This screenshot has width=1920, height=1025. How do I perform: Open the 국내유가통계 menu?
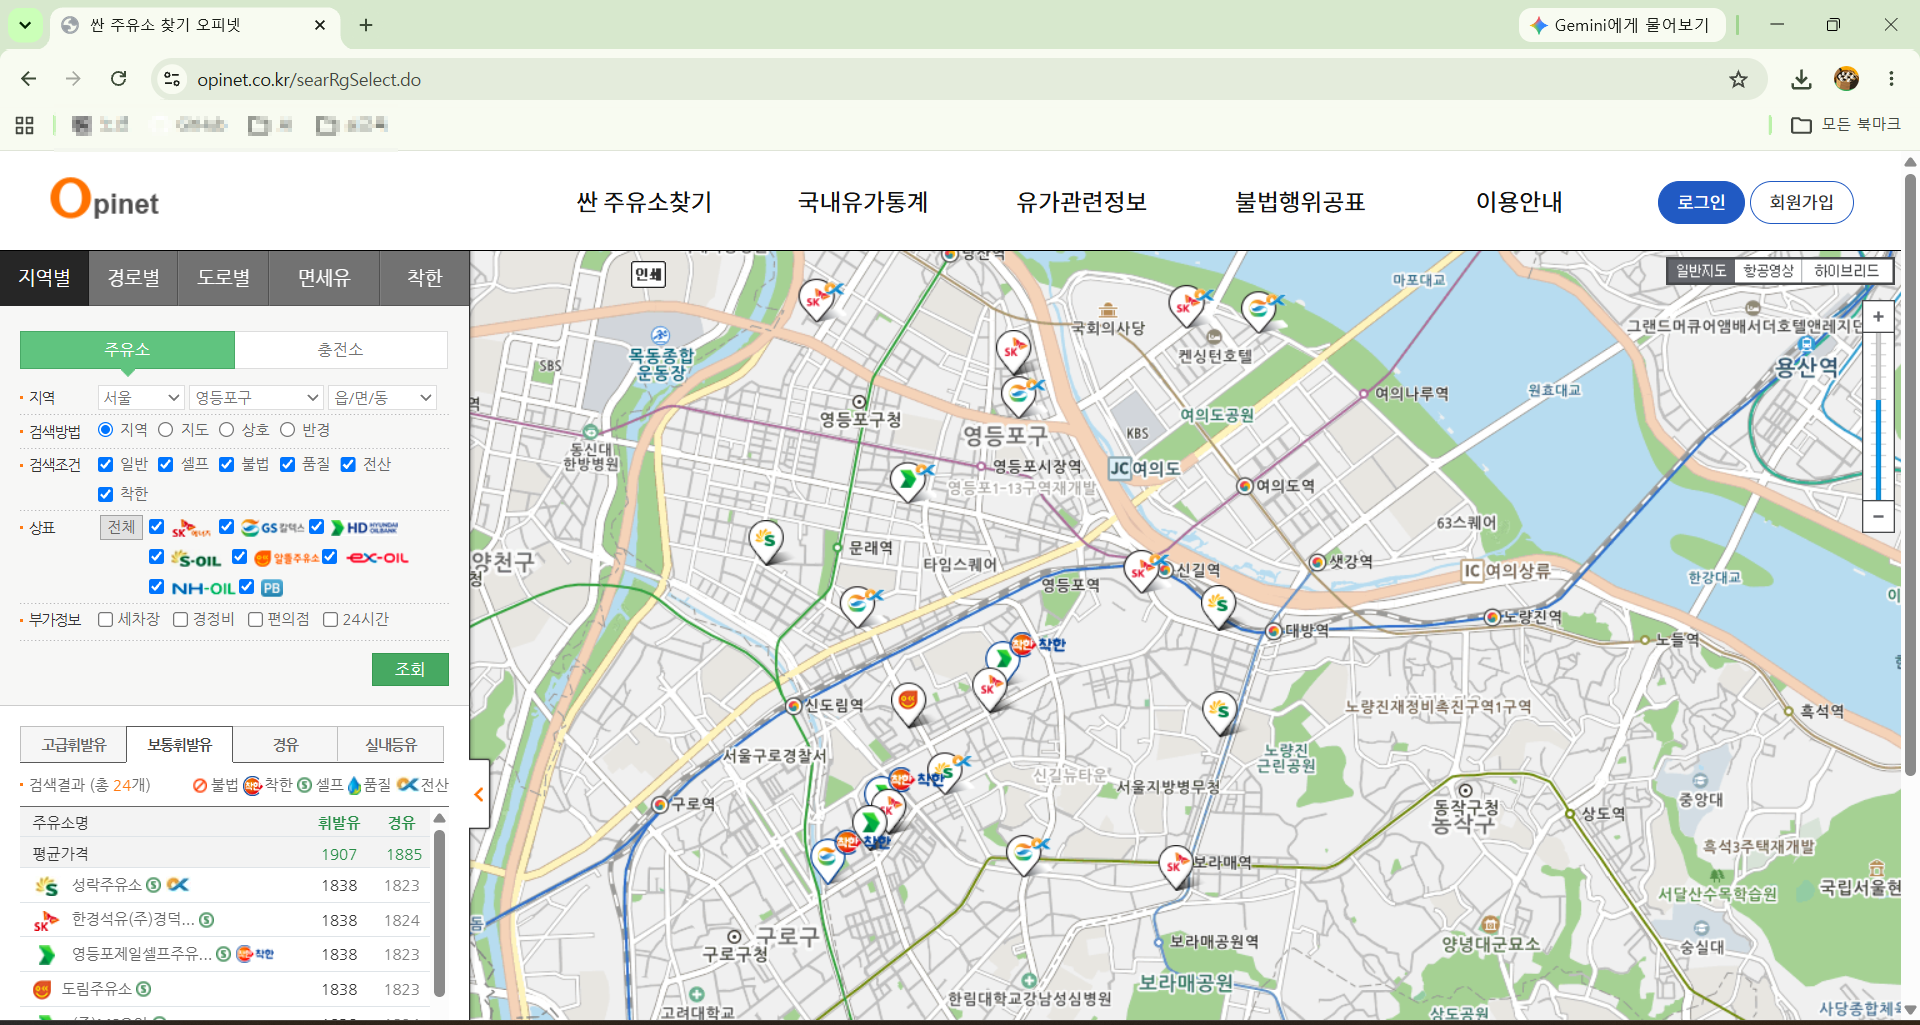tap(863, 202)
